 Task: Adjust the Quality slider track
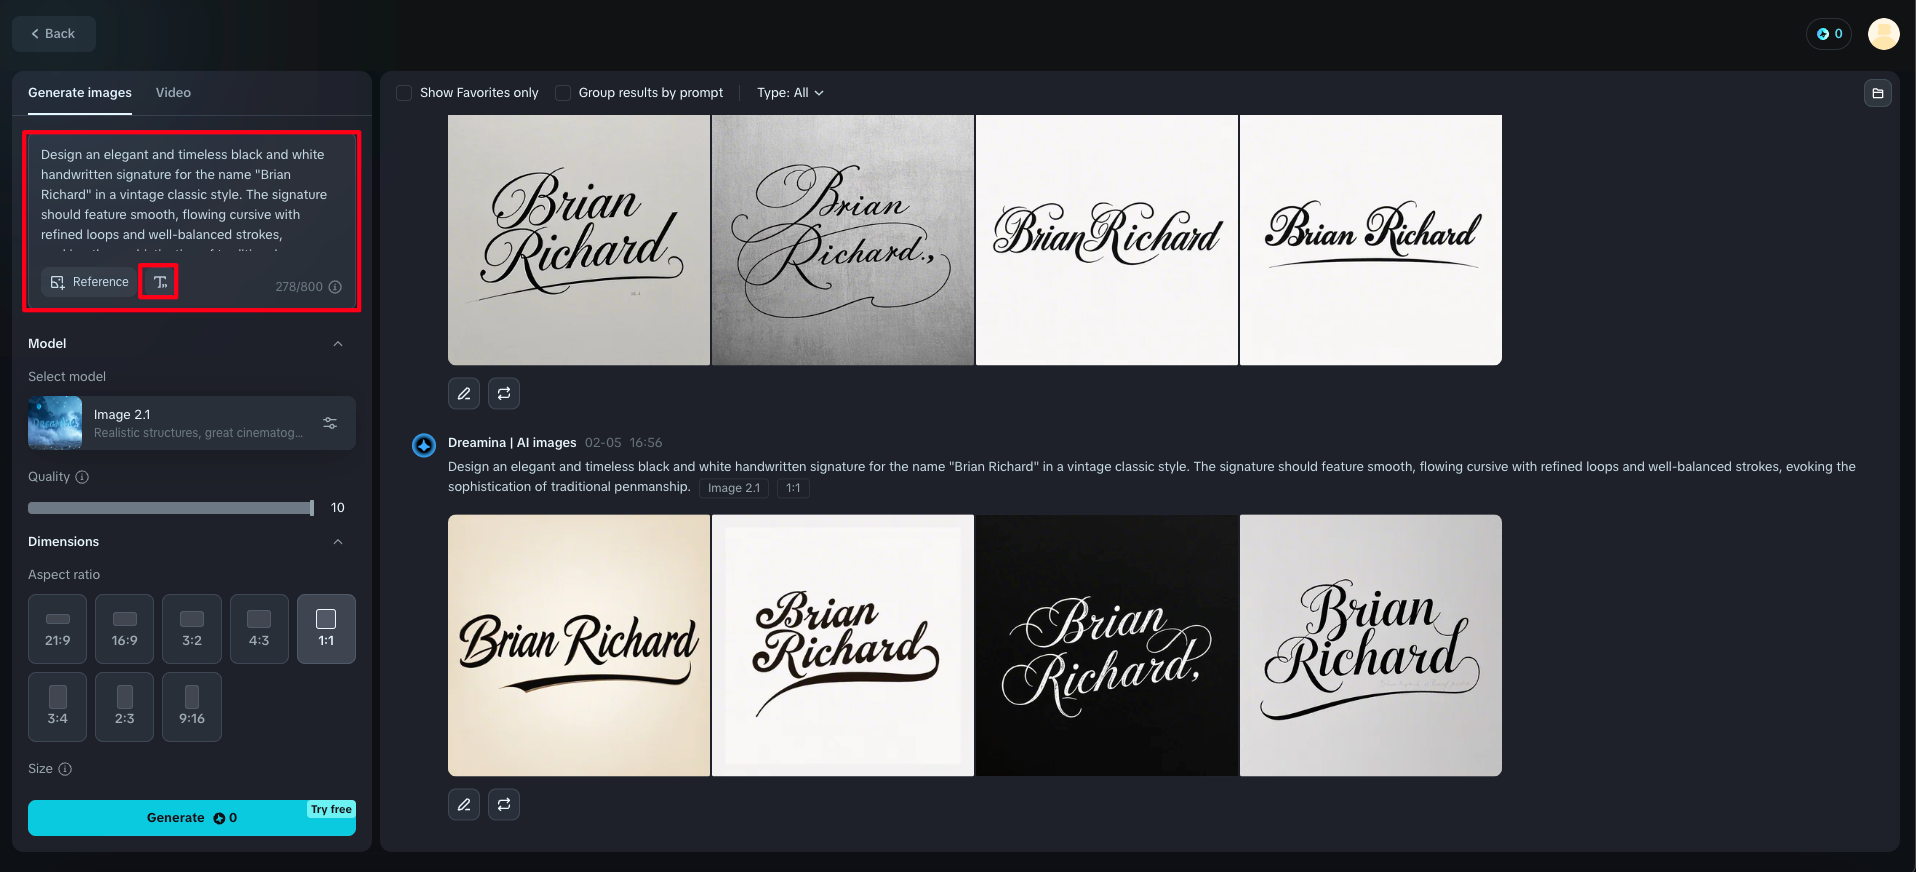[170, 508]
